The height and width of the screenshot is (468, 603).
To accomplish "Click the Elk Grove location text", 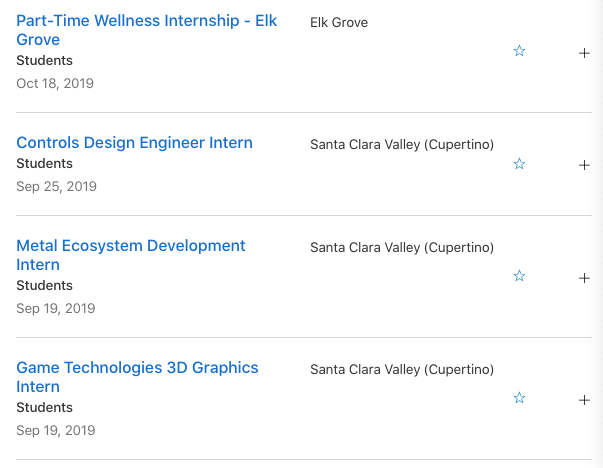I will (339, 22).
